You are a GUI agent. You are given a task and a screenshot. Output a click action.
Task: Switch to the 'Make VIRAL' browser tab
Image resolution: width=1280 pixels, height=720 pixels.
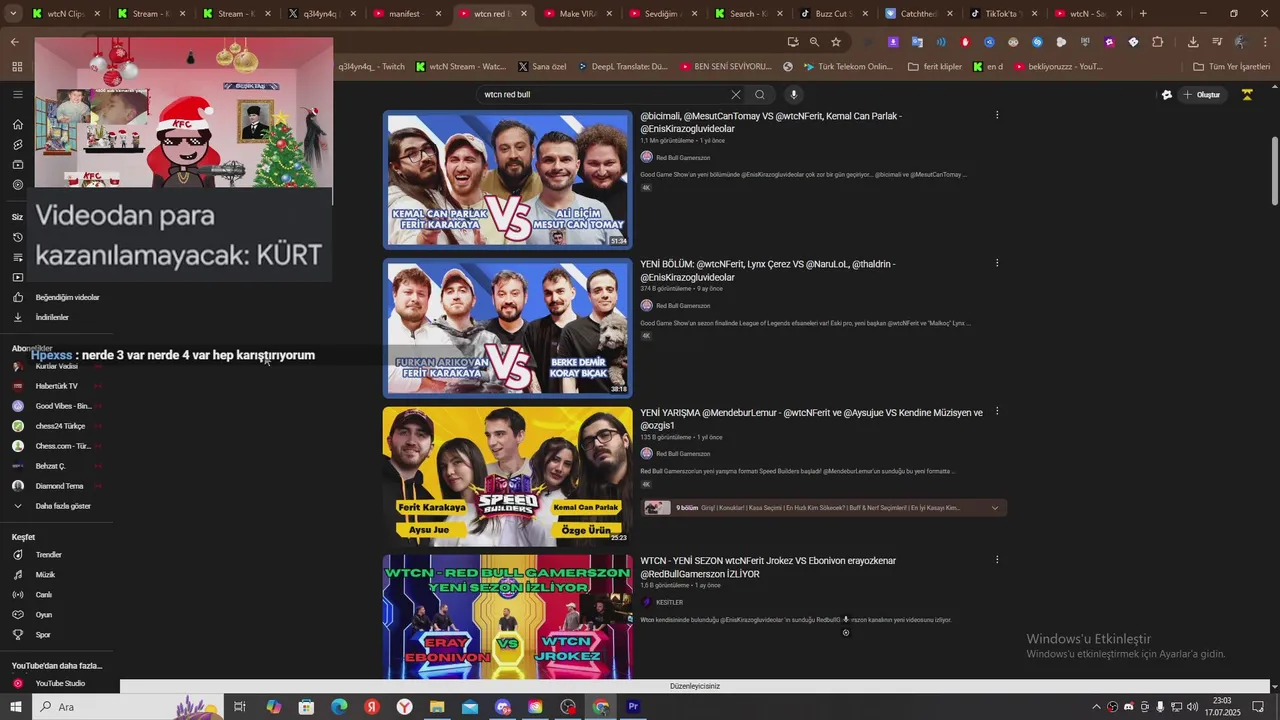click(577, 14)
